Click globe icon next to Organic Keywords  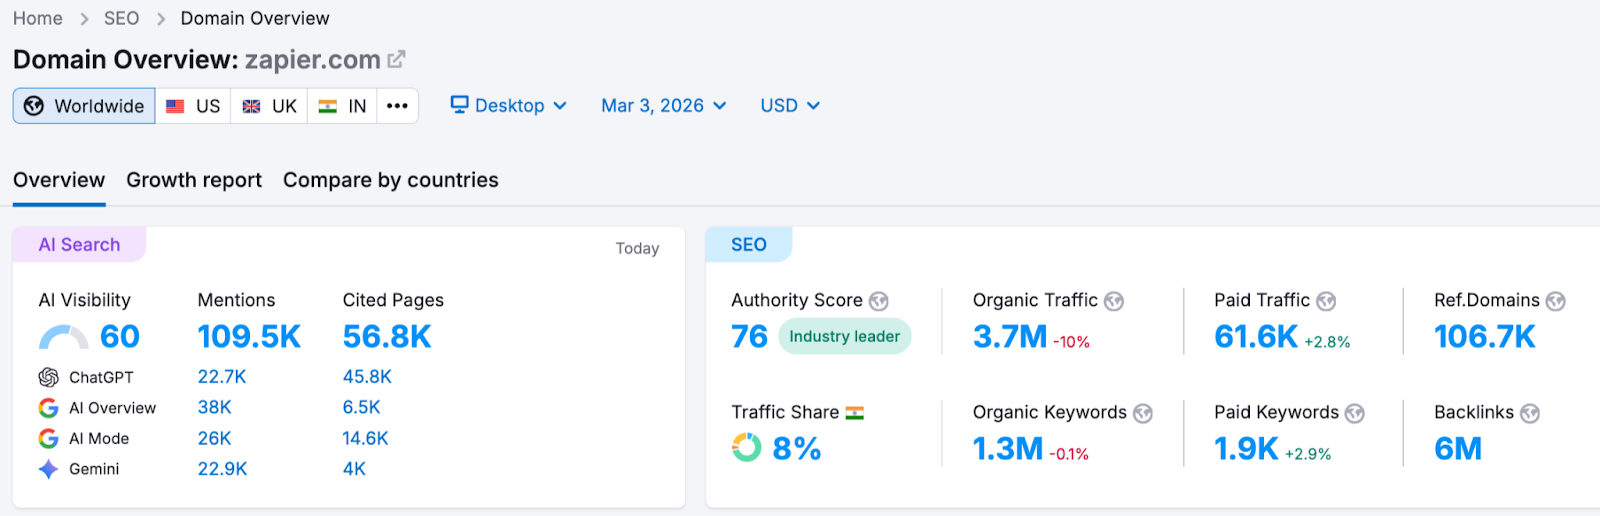tap(1143, 413)
